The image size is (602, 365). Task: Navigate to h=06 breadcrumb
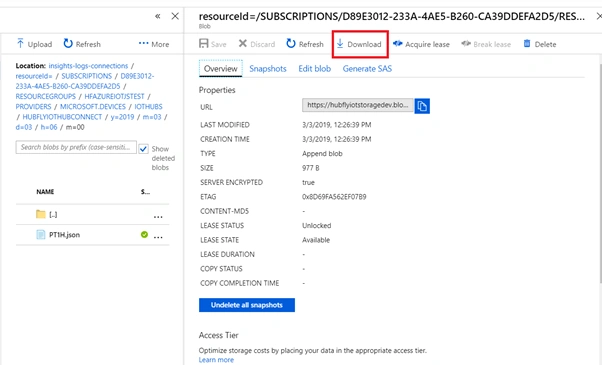(x=49, y=127)
